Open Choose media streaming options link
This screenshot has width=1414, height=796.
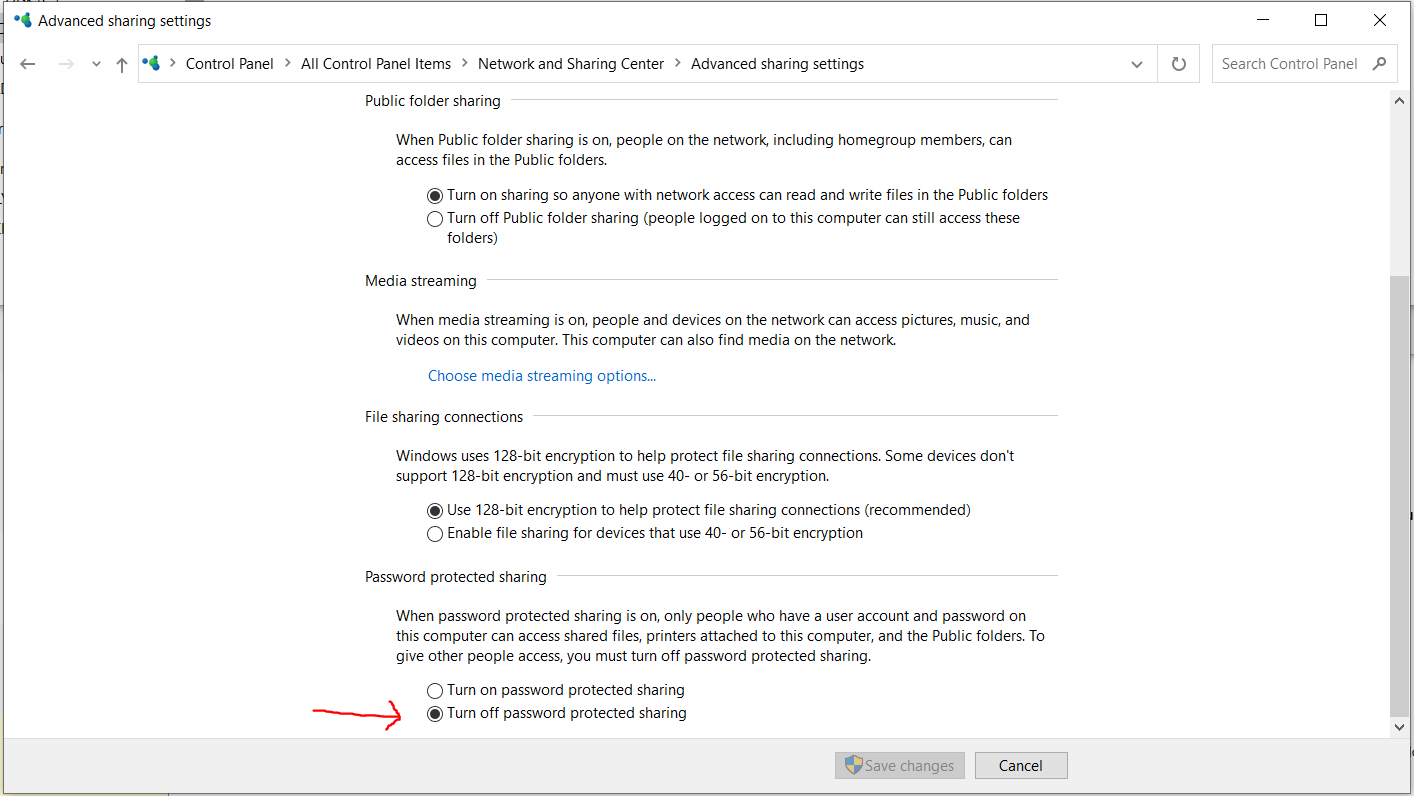point(542,376)
